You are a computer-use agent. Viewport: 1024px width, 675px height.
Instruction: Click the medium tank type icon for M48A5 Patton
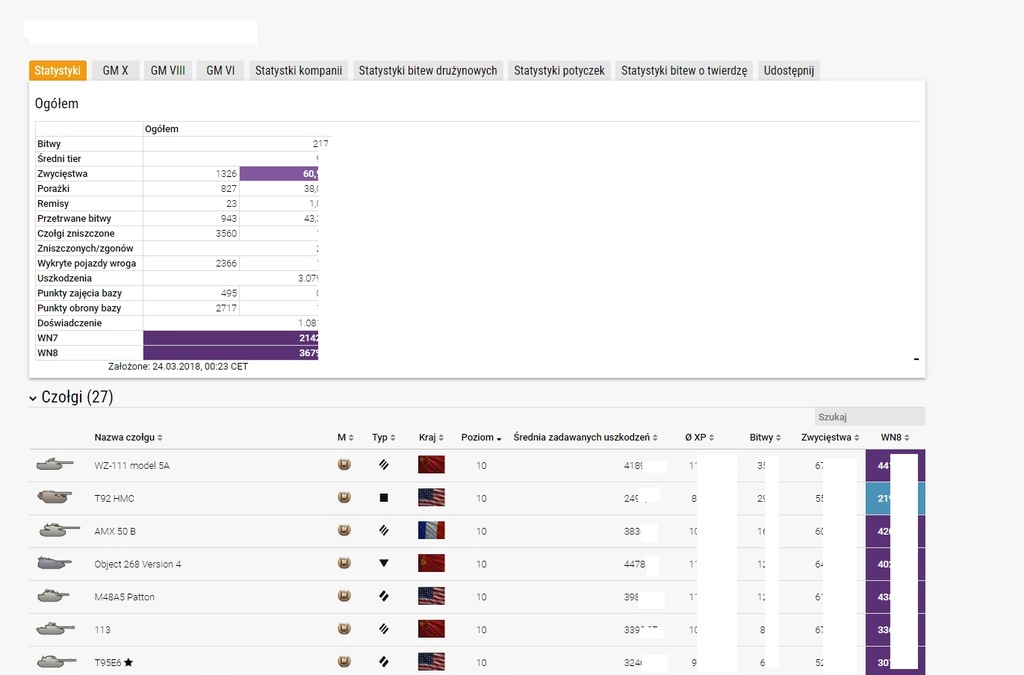tap(384, 596)
